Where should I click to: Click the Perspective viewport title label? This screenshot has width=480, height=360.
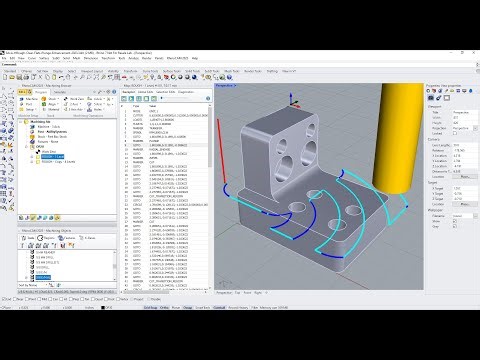224,86
